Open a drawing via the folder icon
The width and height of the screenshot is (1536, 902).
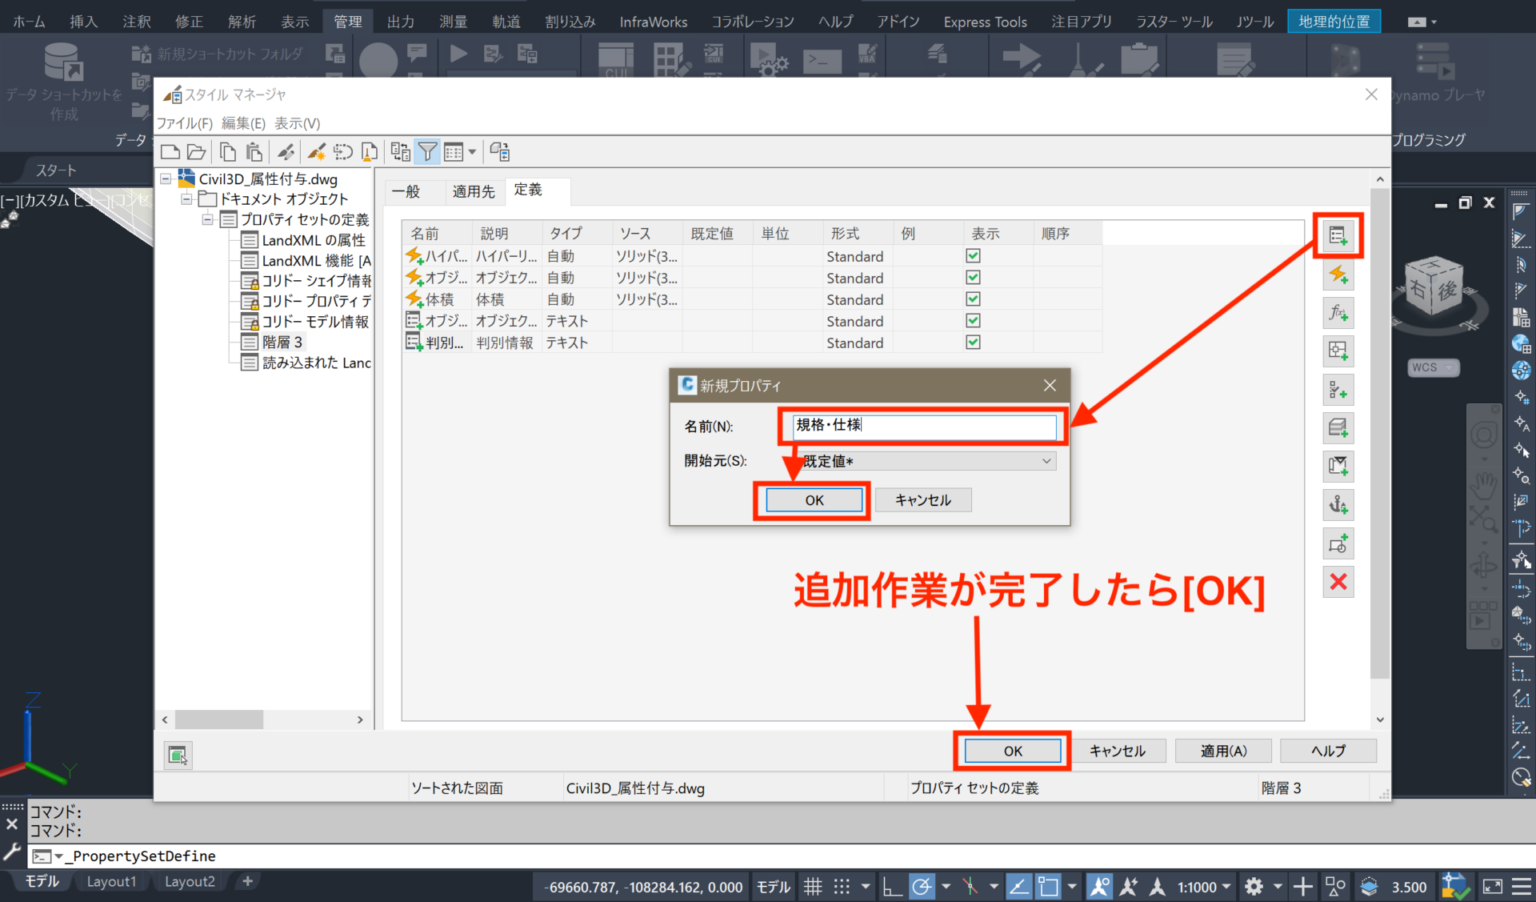[196, 151]
